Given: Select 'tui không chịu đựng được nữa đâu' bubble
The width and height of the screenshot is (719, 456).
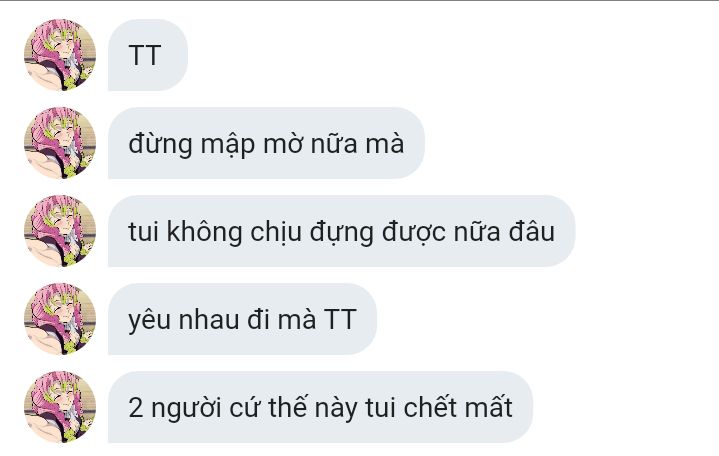Looking at the screenshot, I should tap(341, 231).
